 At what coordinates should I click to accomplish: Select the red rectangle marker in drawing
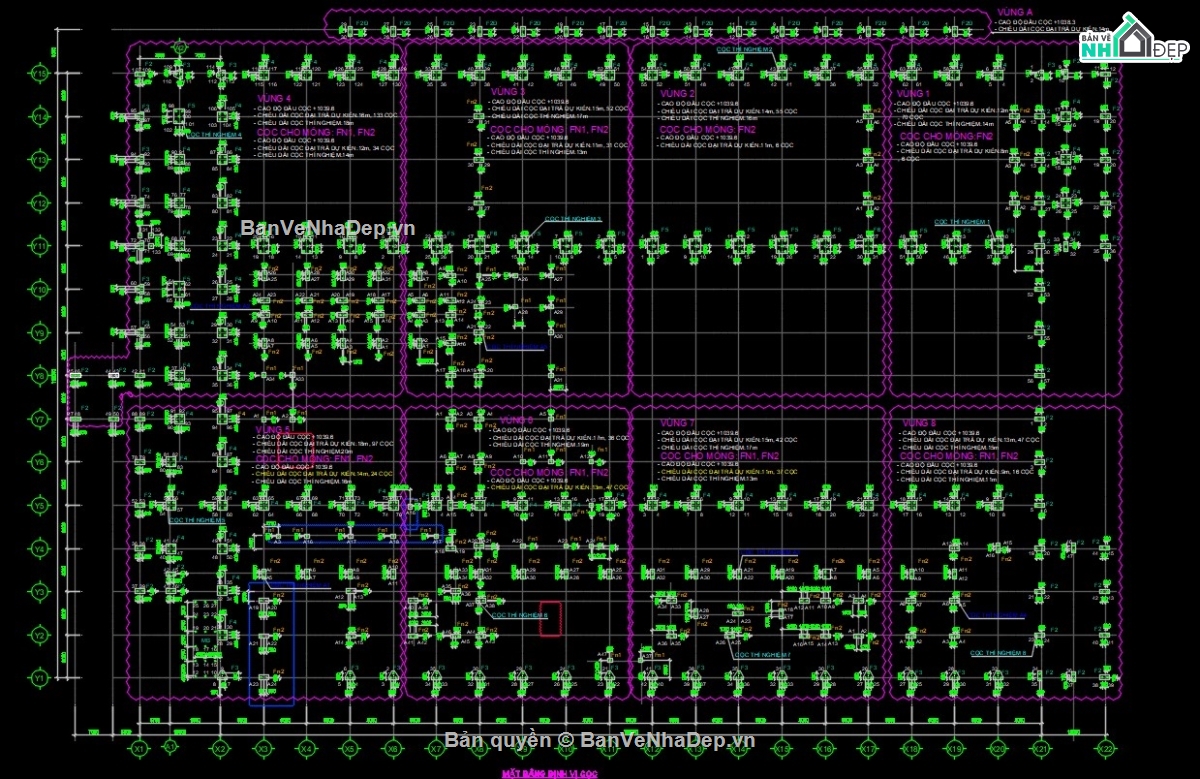(x=550, y=618)
